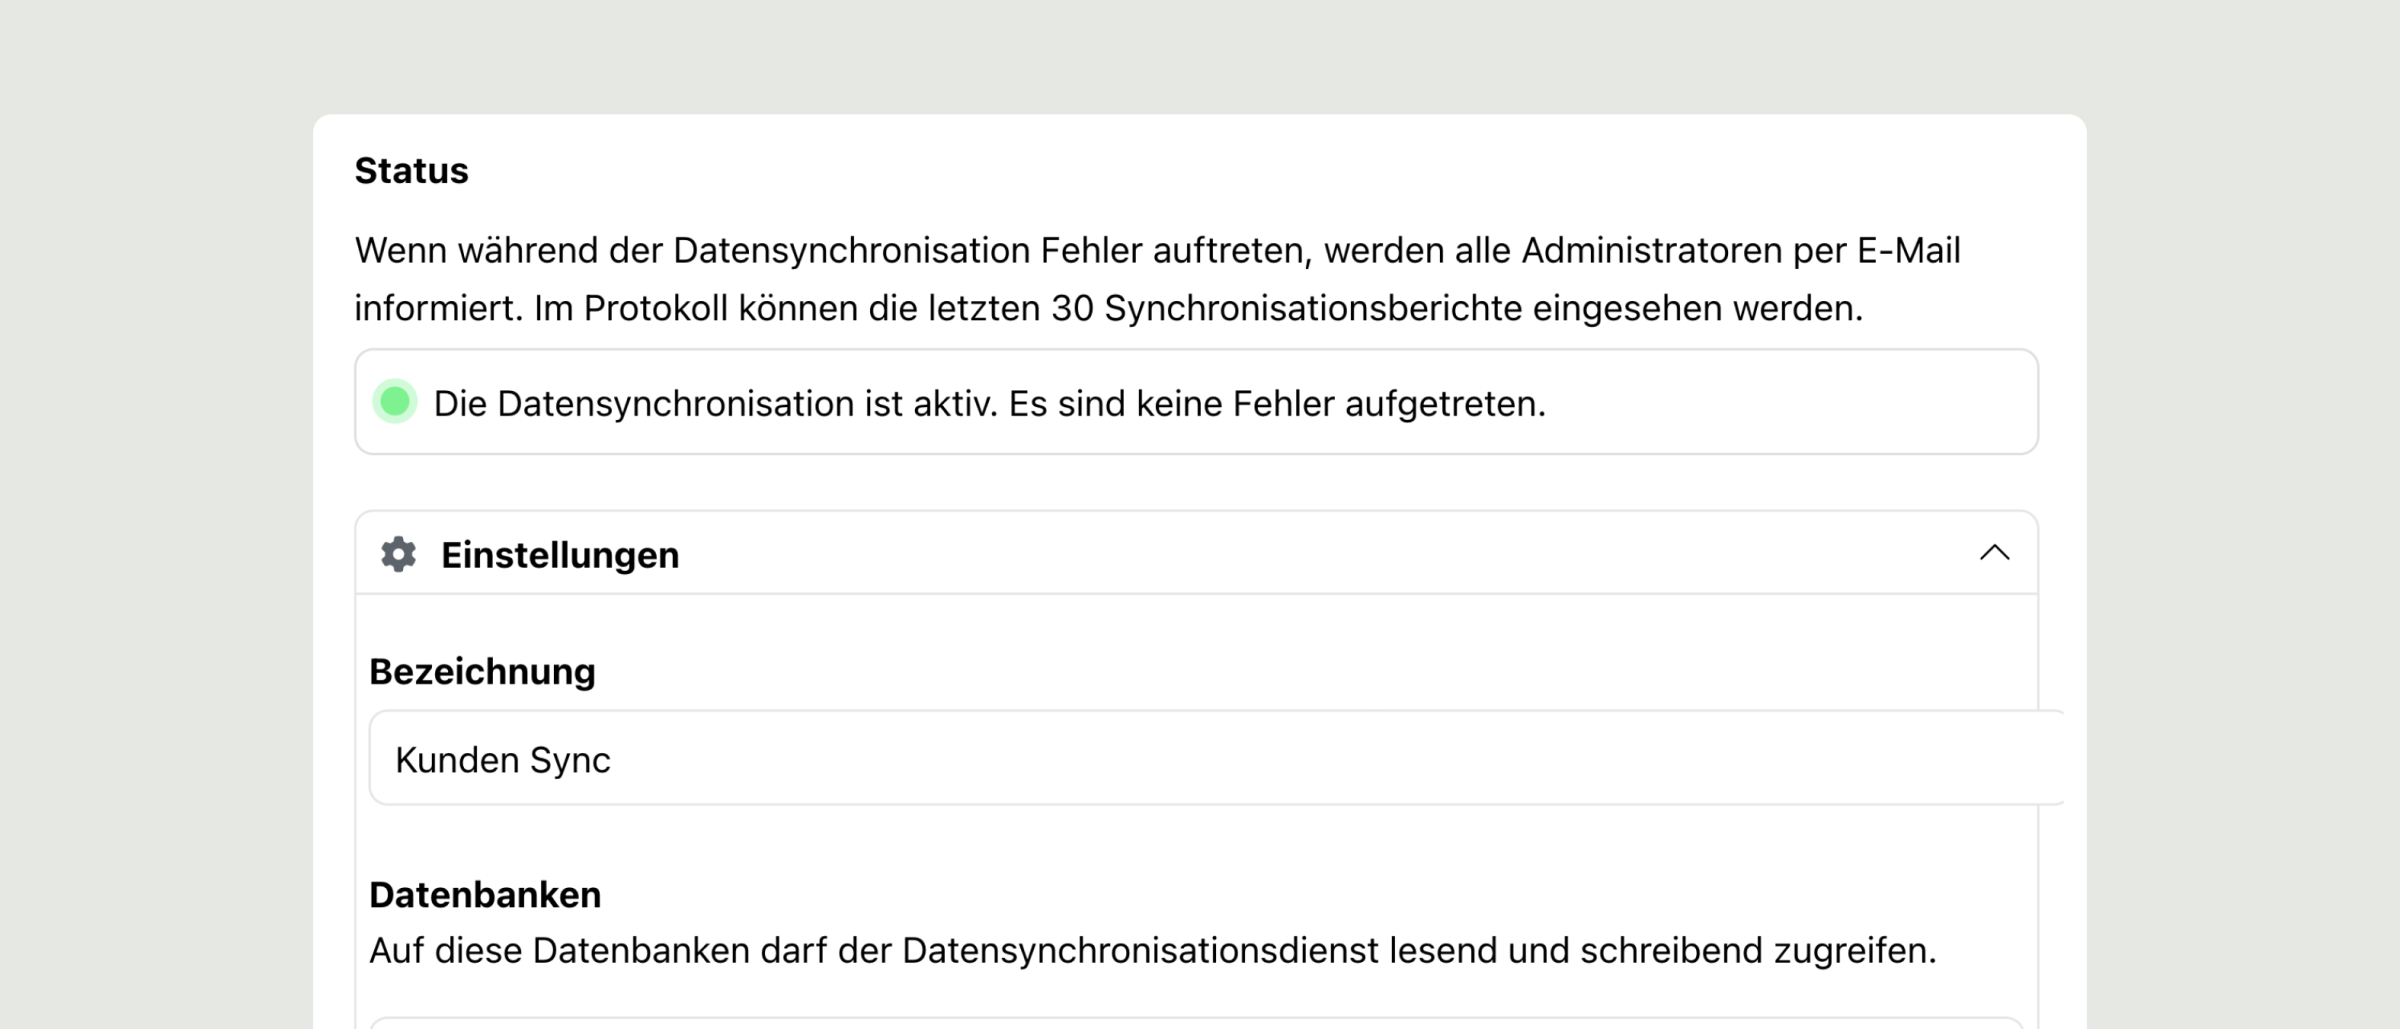This screenshot has width=2400, height=1029.
Task: Click the word 'Protokoll' in the status description
Action: pyautogui.click(x=656, y=308)
